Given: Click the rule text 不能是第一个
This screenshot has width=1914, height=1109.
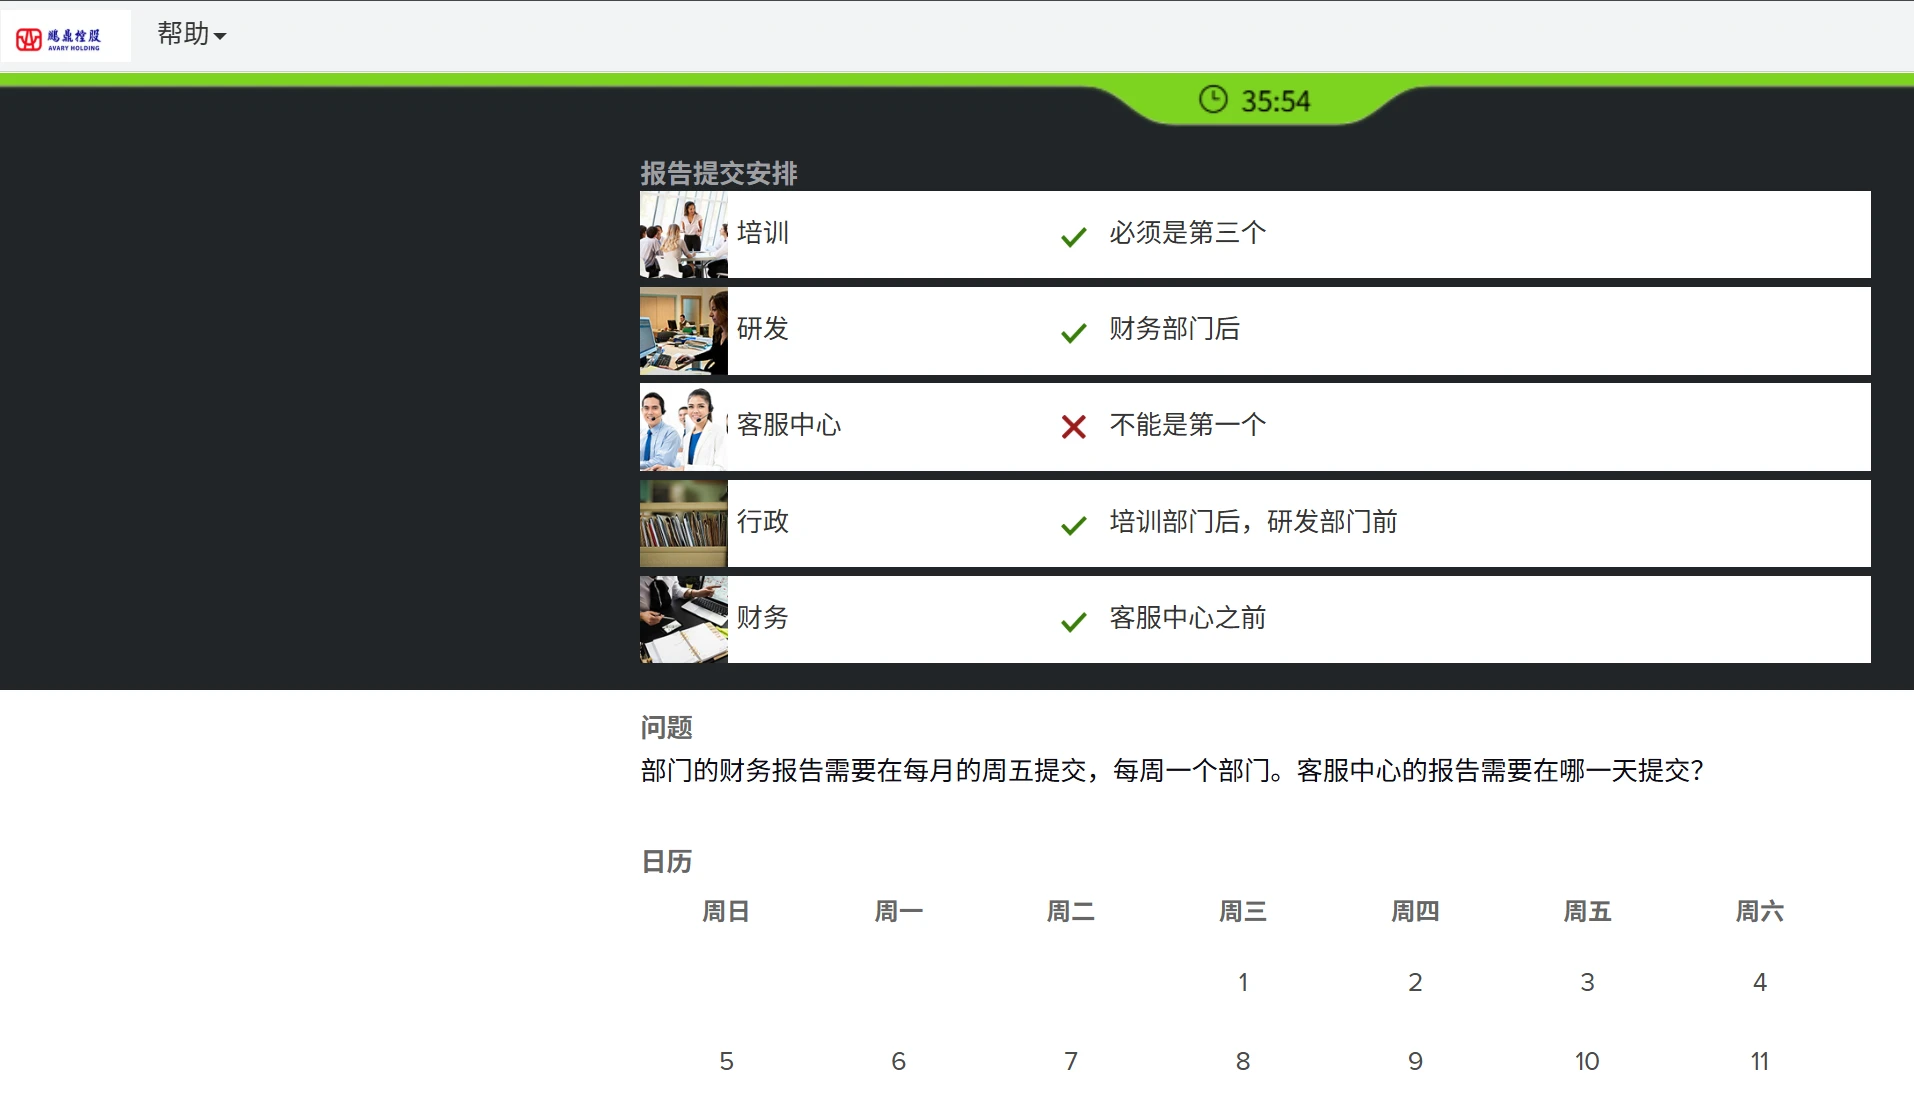Looking at the screenshot, I should 1188,425.
